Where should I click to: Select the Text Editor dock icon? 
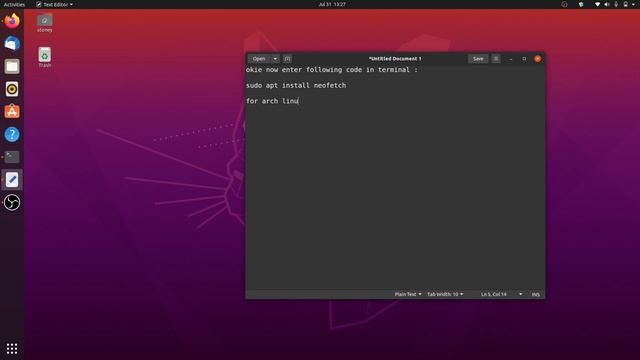click(12, 180)
